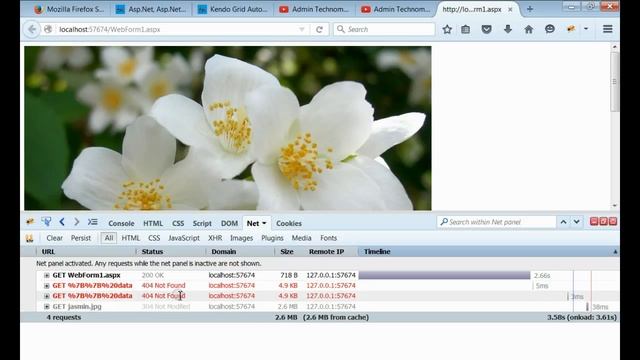Image resolution: width=640 pixels, height=360 pixels.
Task: Switch to Kendo Grid Auto... browser tab
Action: (x=233, y=9)
